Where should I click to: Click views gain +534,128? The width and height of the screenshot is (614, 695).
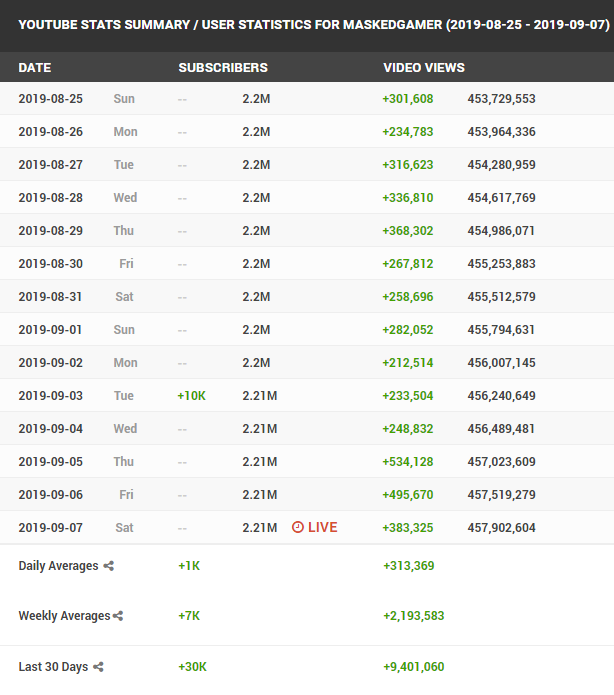408,462
